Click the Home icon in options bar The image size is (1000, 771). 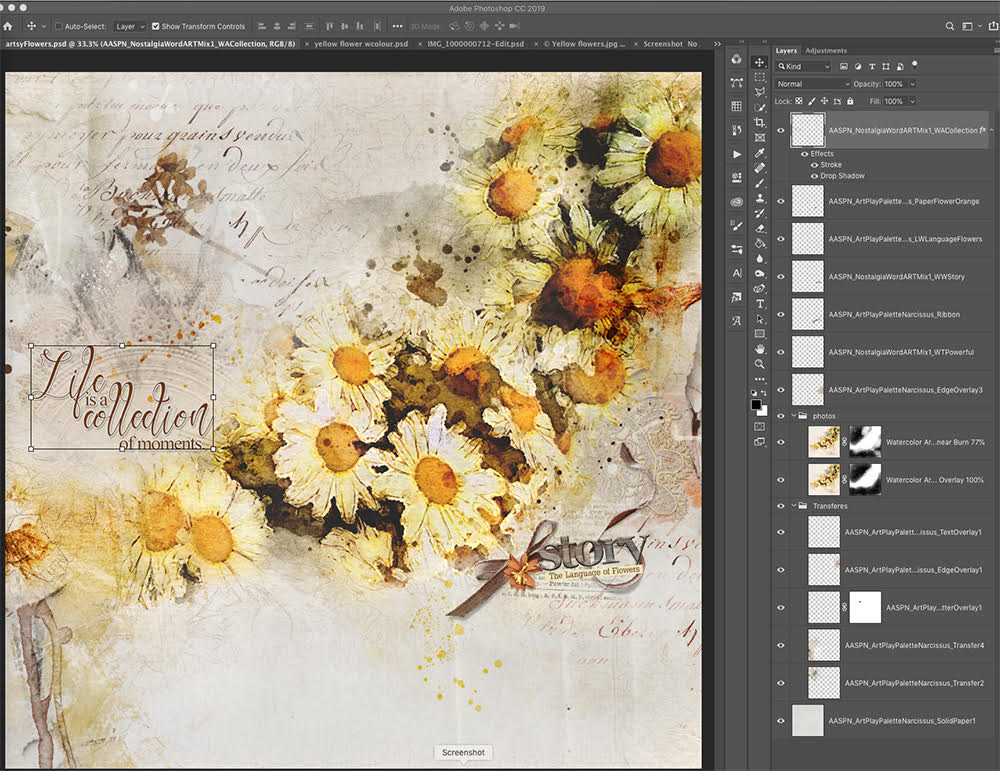(x=8, y=26)
